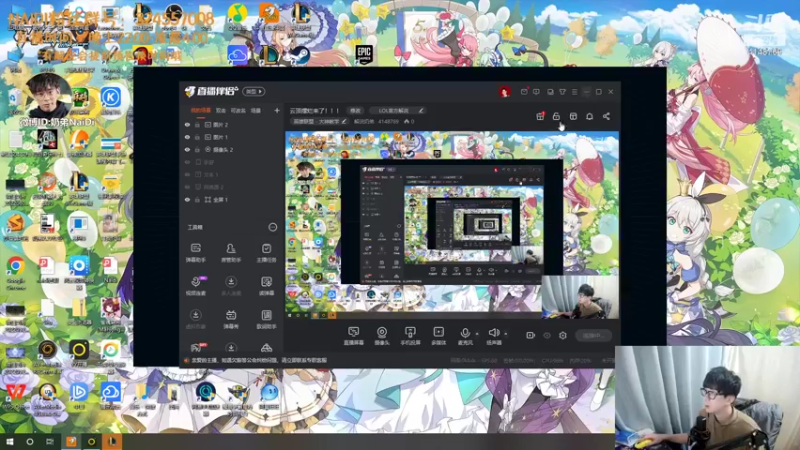The width and height of the screenshot is (800, 450).
Task: Click the 多人连麦 download tool
Action: 231,286
